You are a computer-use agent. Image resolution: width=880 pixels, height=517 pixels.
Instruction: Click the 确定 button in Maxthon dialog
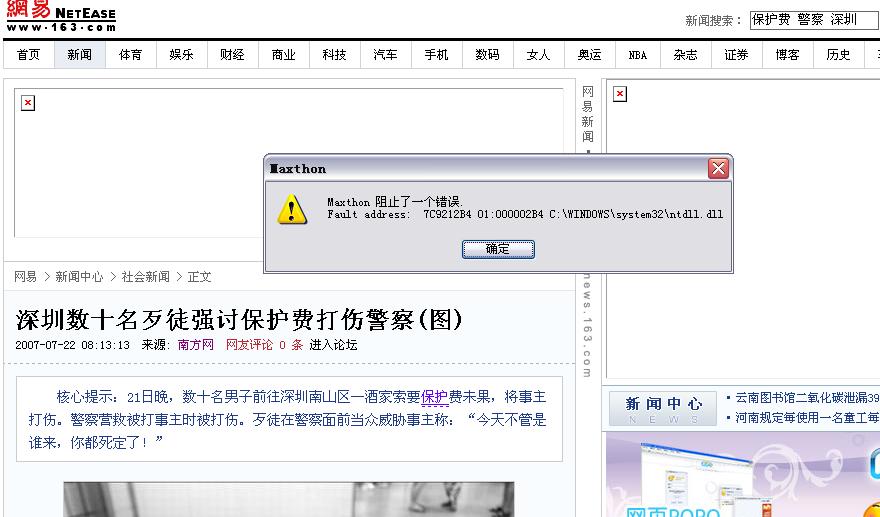pos(498,249)
